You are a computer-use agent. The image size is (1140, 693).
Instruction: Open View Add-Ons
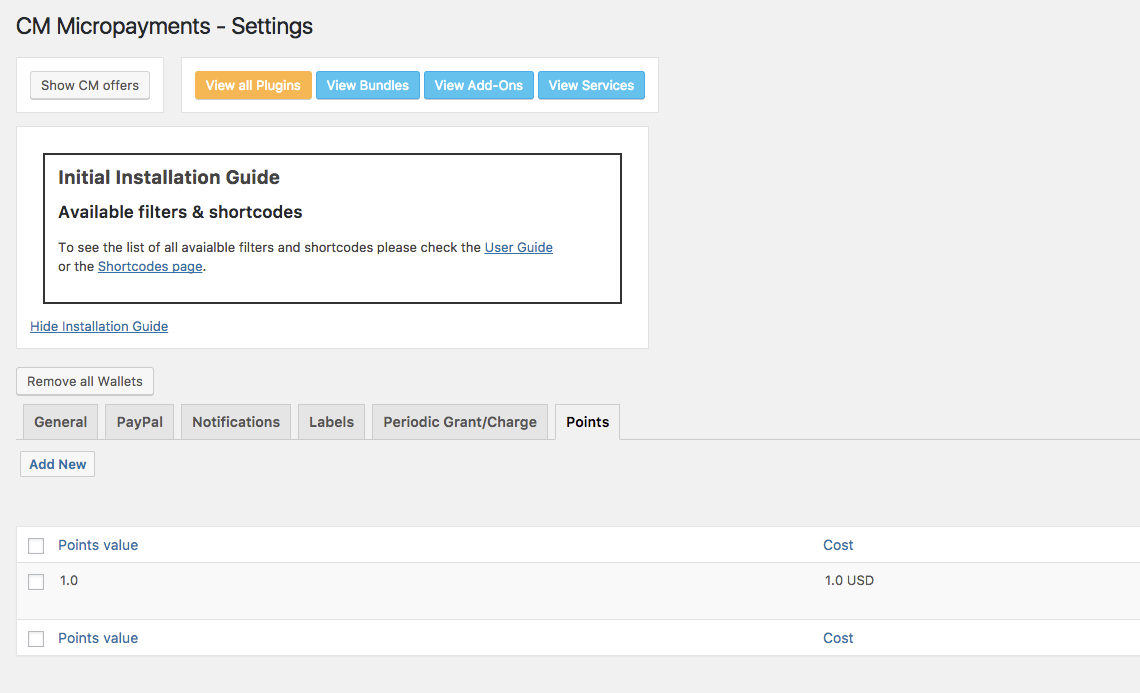click(x=478, y=85)
